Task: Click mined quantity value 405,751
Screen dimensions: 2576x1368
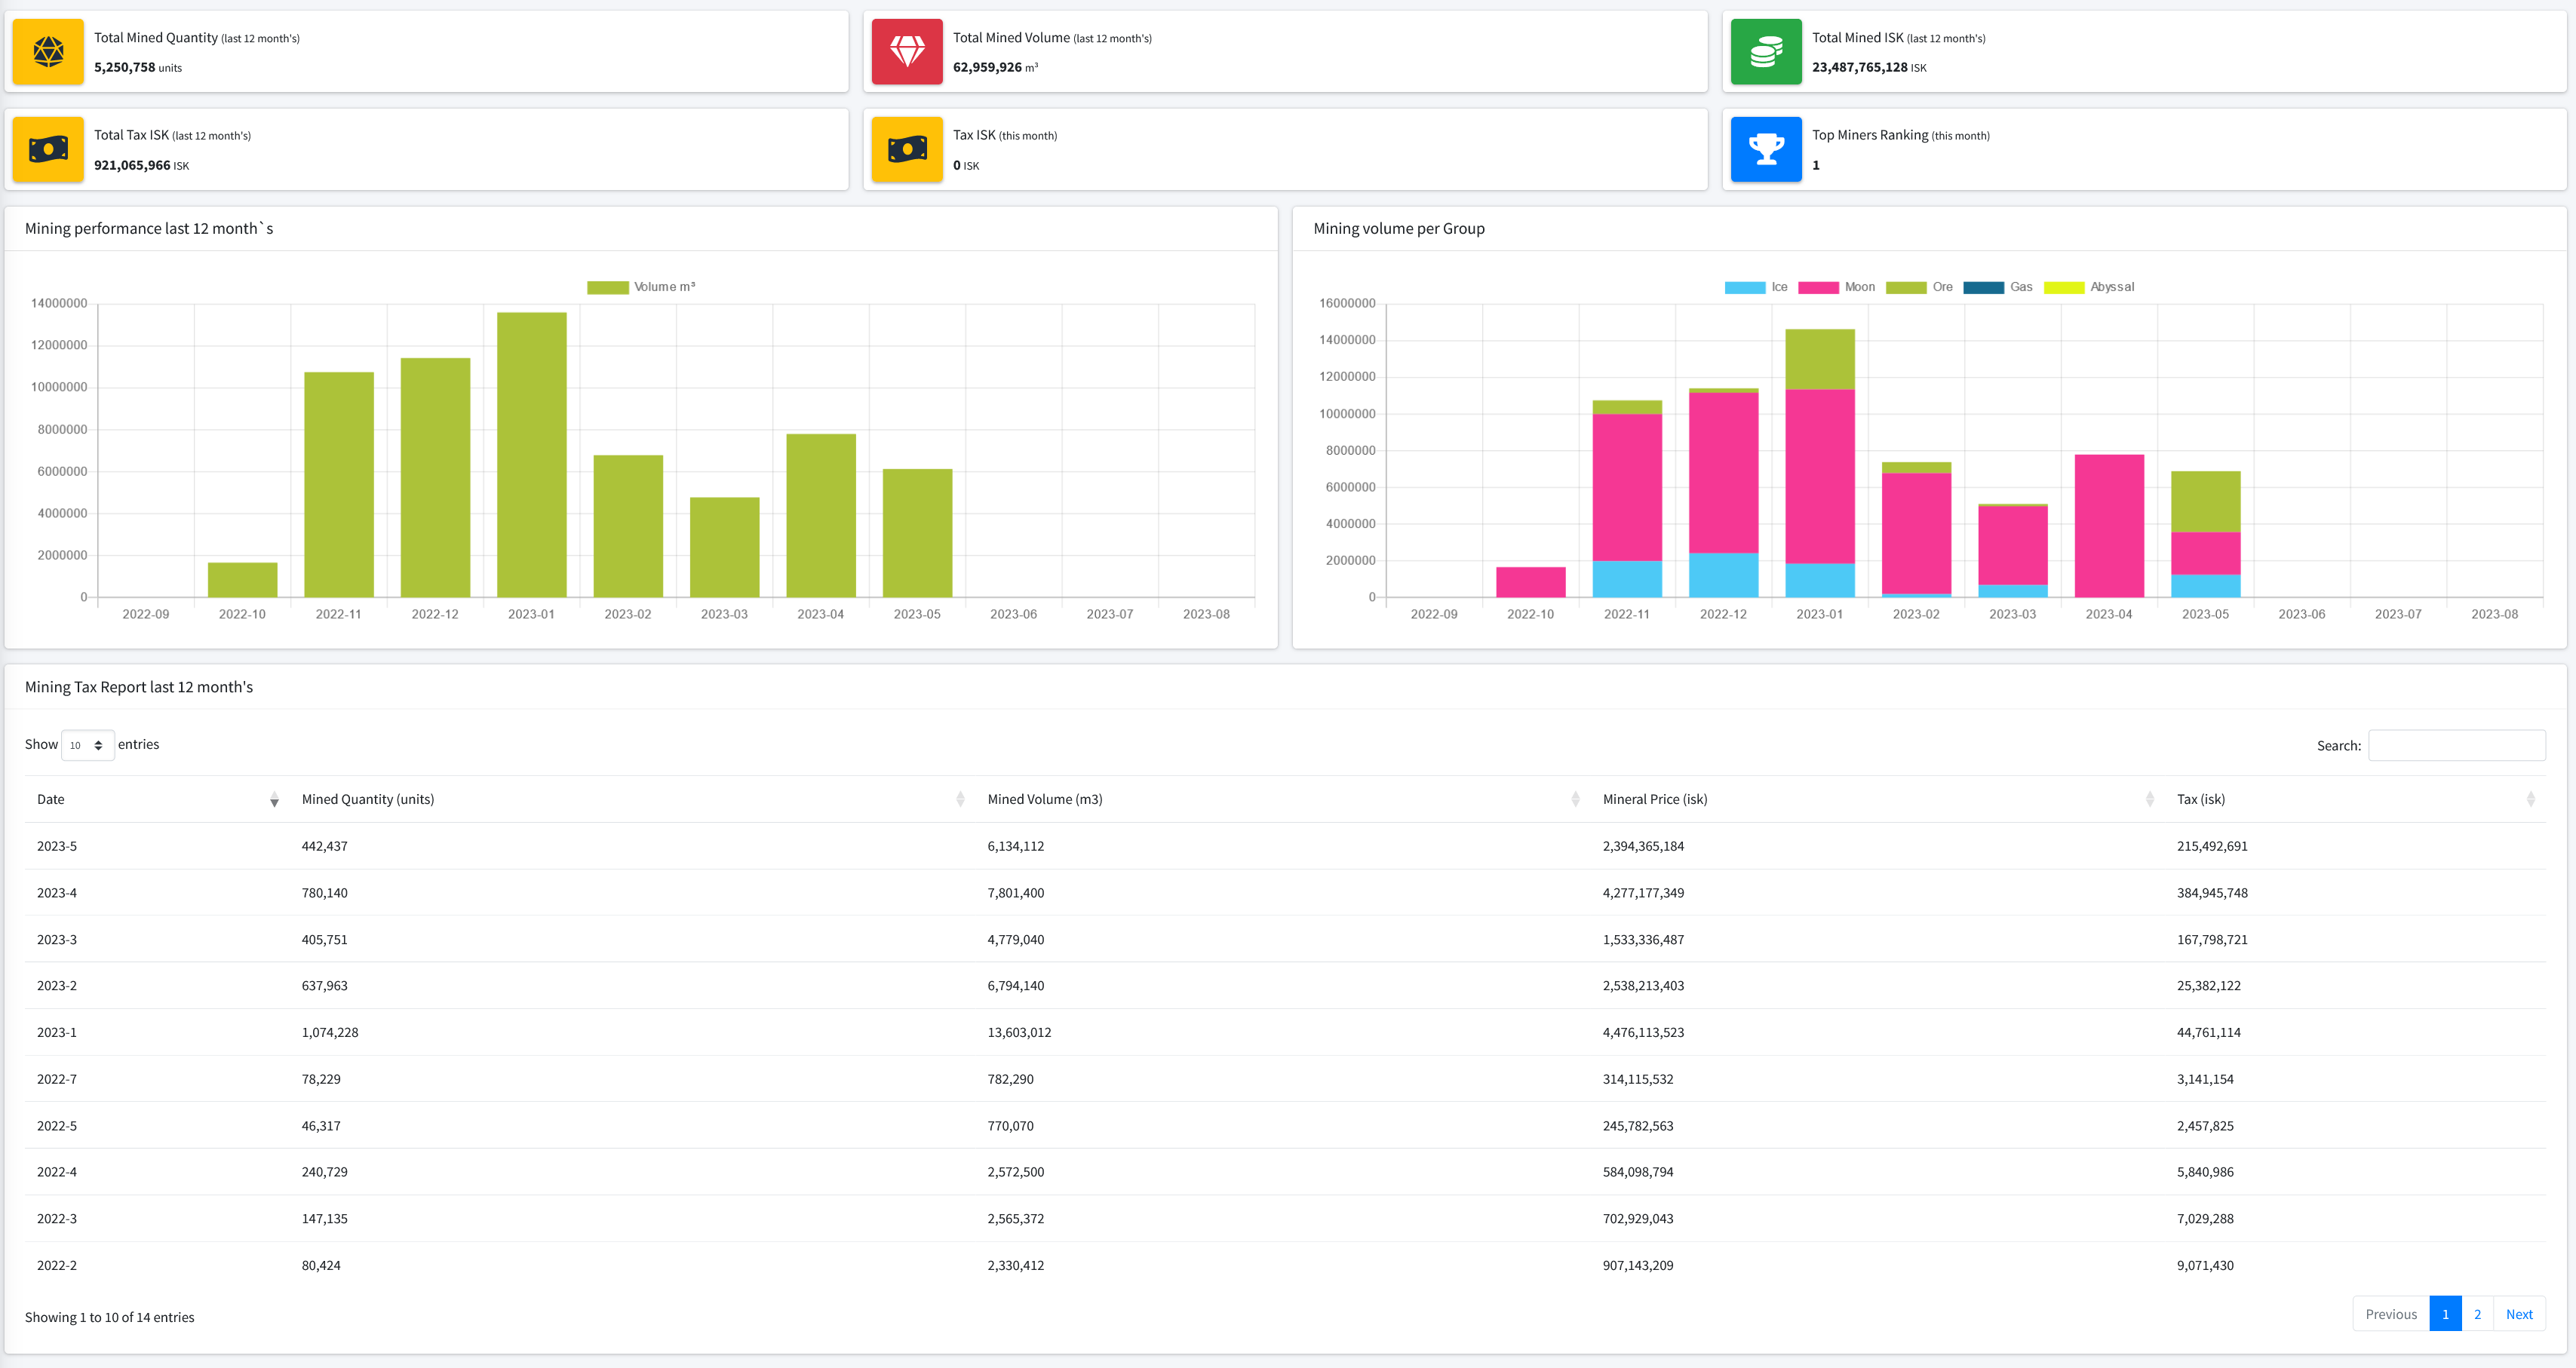Action: click(325, 940)
